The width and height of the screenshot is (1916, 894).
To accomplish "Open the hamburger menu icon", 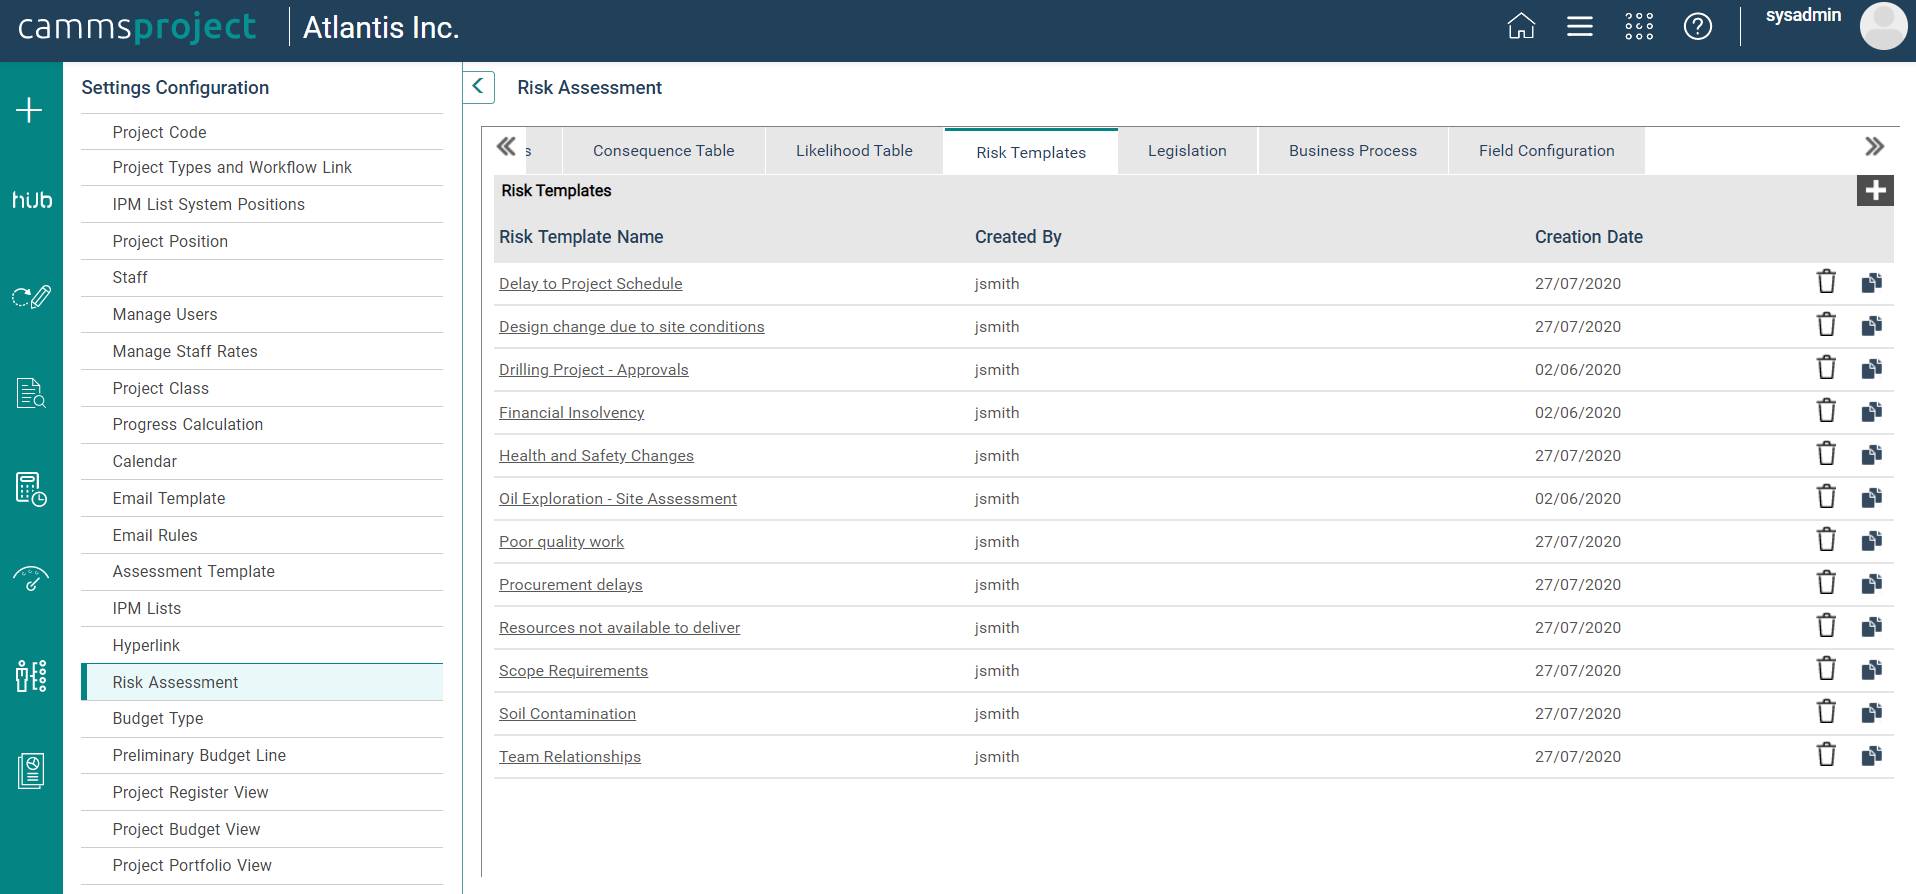I will 1580,26.
